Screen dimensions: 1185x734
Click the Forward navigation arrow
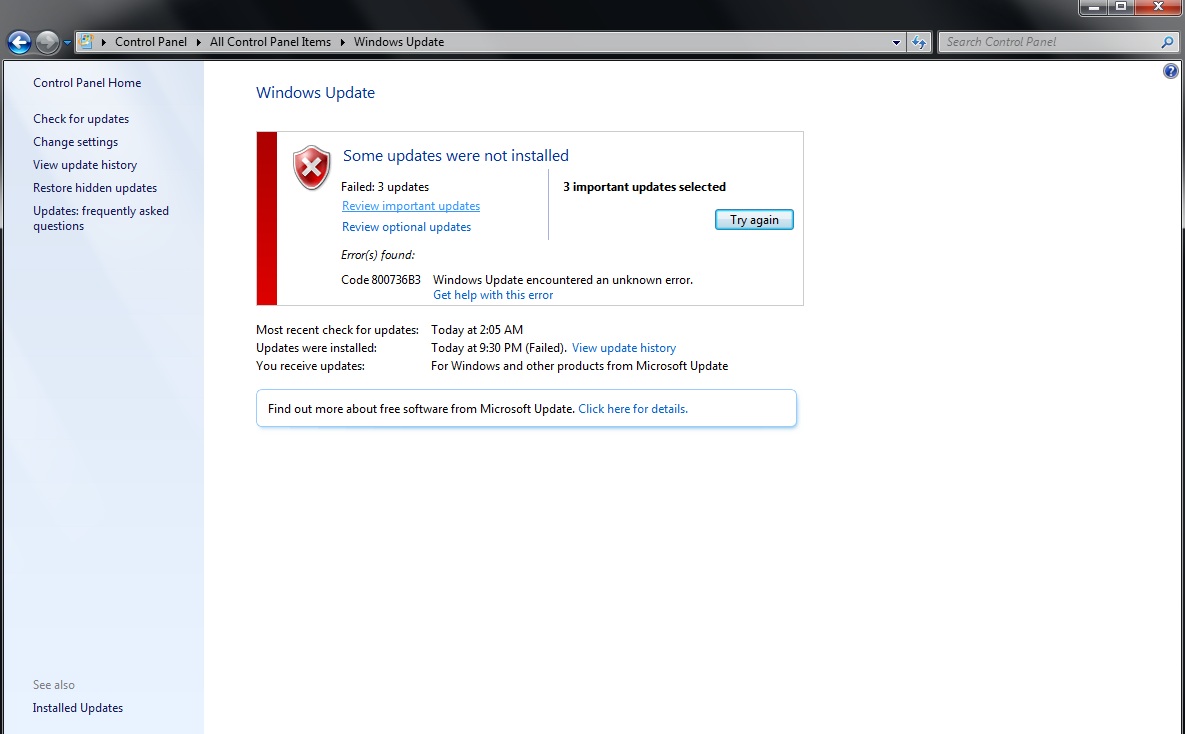(47, 42)
